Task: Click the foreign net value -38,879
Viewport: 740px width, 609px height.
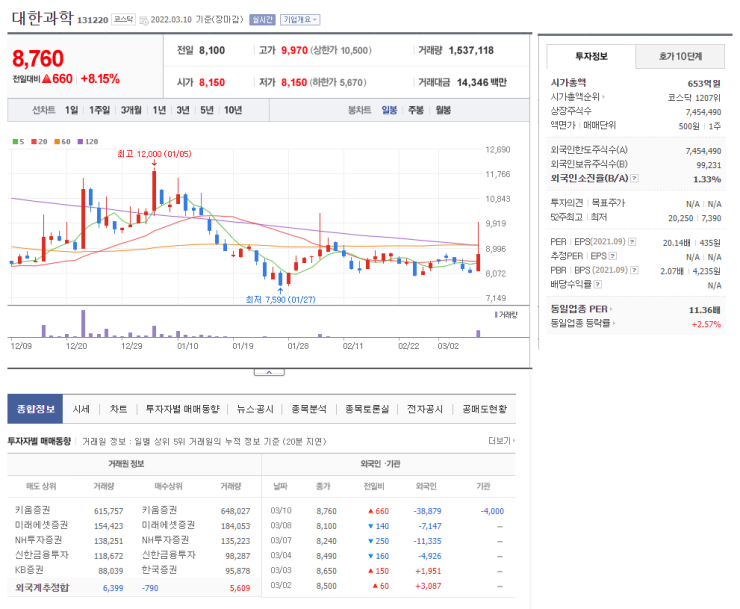Action: [428, 511]
